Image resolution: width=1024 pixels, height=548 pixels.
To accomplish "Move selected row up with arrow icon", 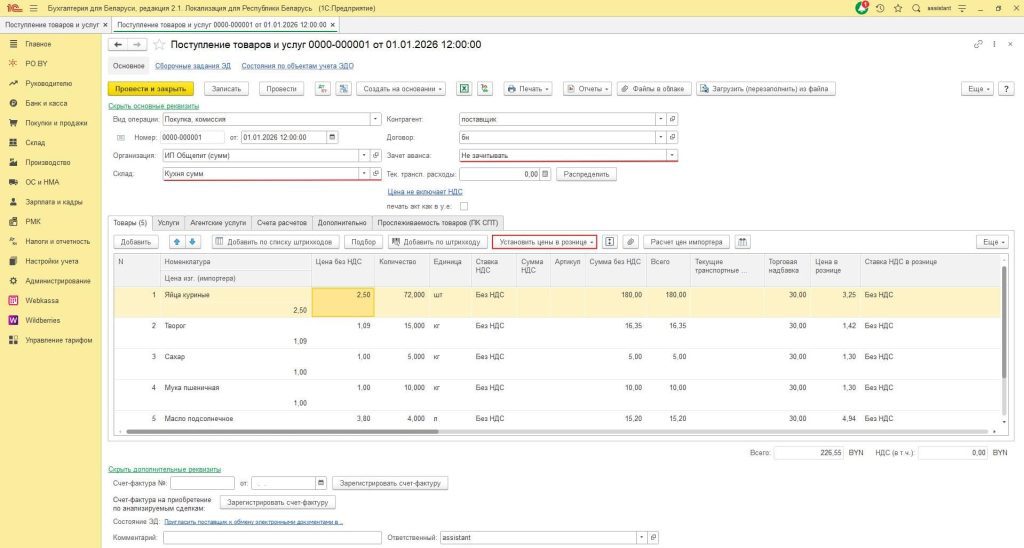I will pyautogui.click(x=177, y=242).
